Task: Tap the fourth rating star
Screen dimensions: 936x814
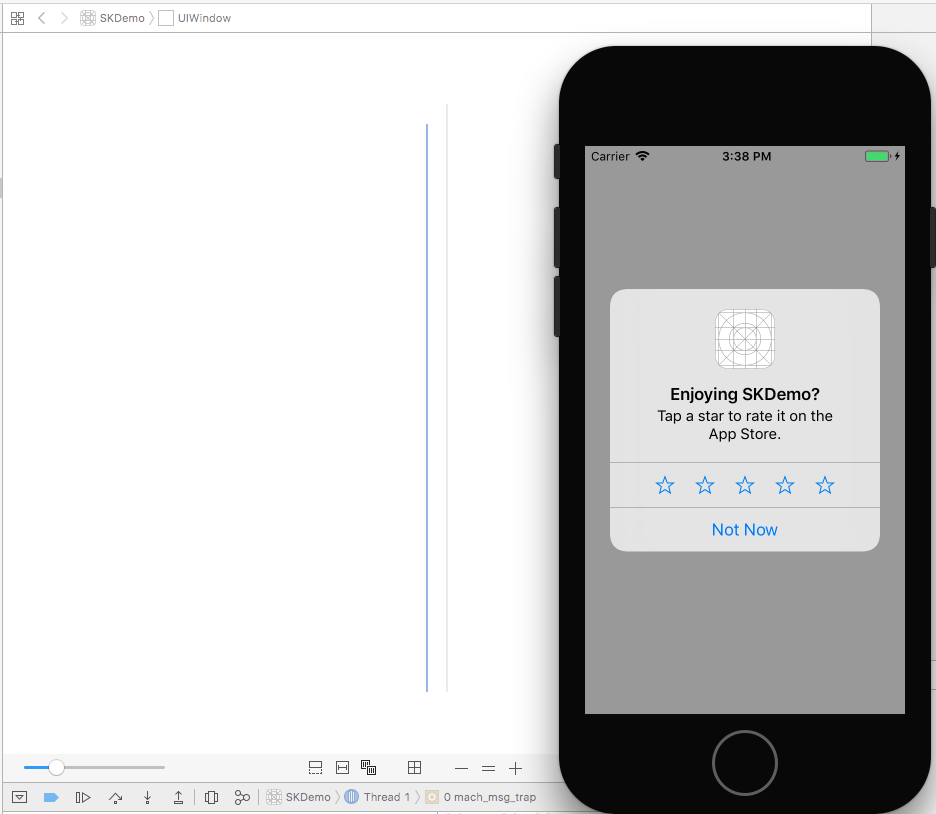Action: 785,485
